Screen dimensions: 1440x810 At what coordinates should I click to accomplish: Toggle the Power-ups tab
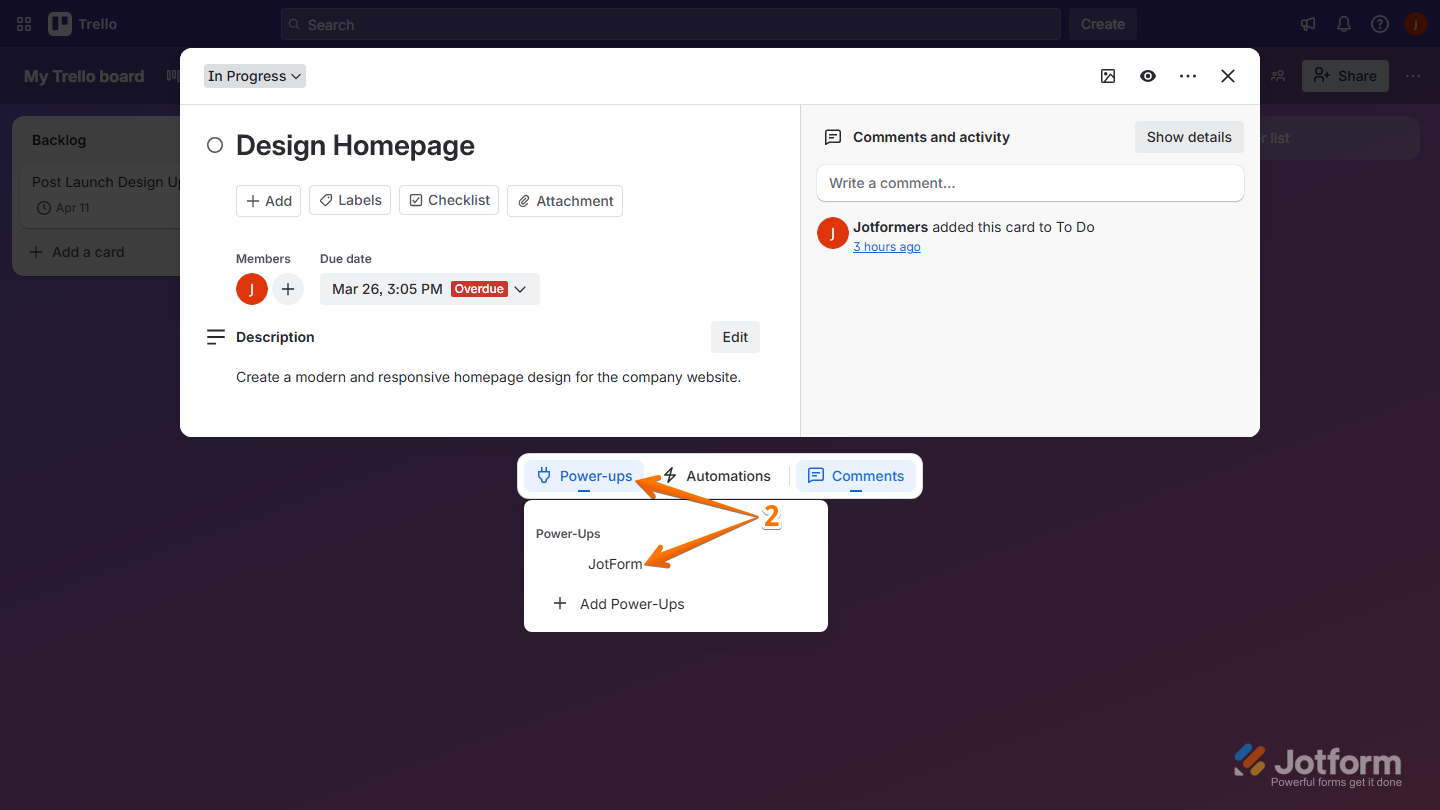[585, 476]
